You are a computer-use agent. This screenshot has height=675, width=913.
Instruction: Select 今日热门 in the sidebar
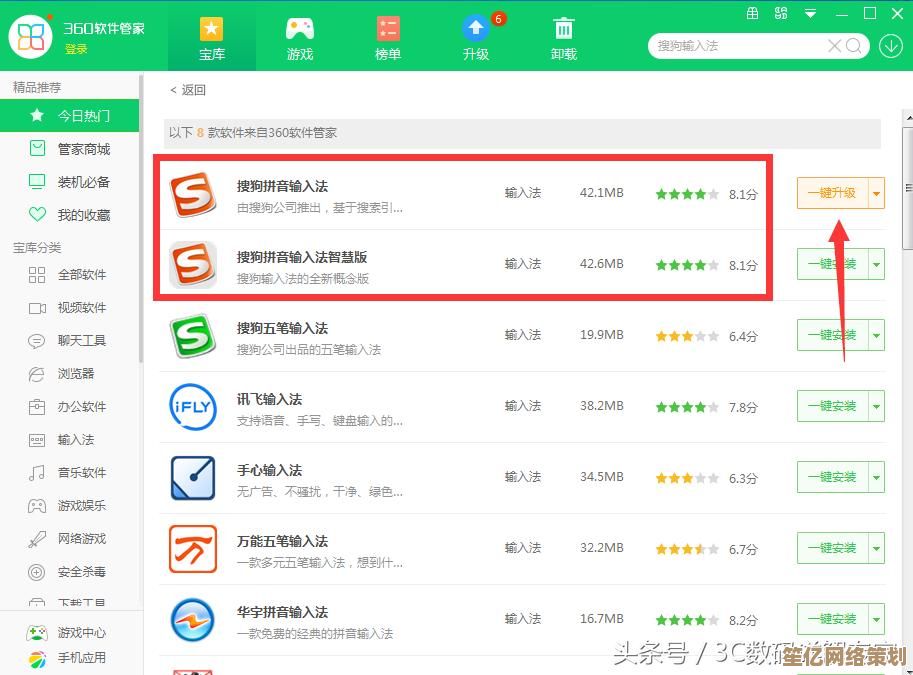[x=83, y=116]
